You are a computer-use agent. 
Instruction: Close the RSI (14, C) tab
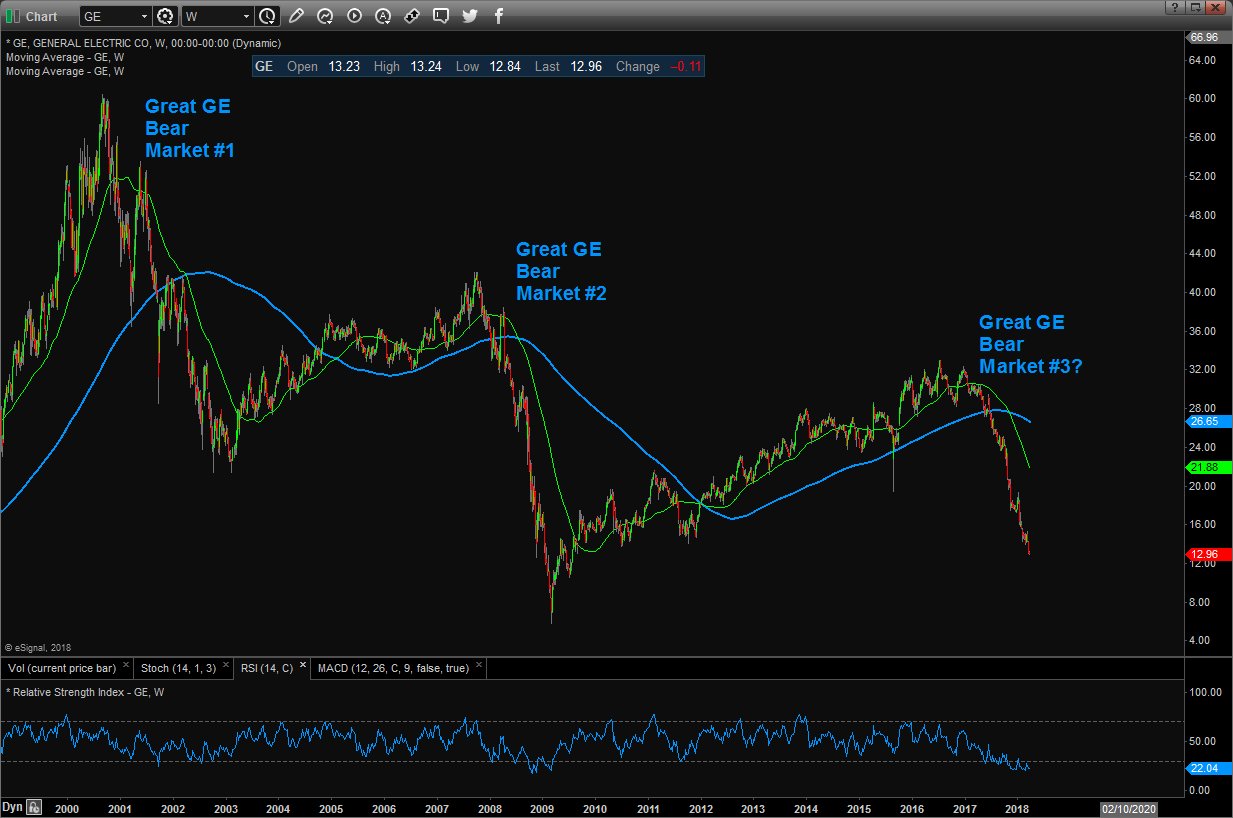click(302, 665)
